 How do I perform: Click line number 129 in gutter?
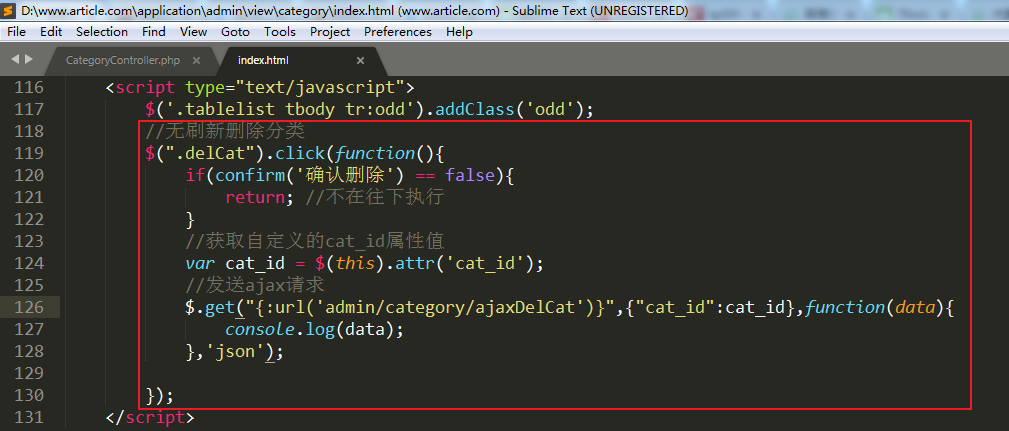pyautogui.click(x=29, y=373)
